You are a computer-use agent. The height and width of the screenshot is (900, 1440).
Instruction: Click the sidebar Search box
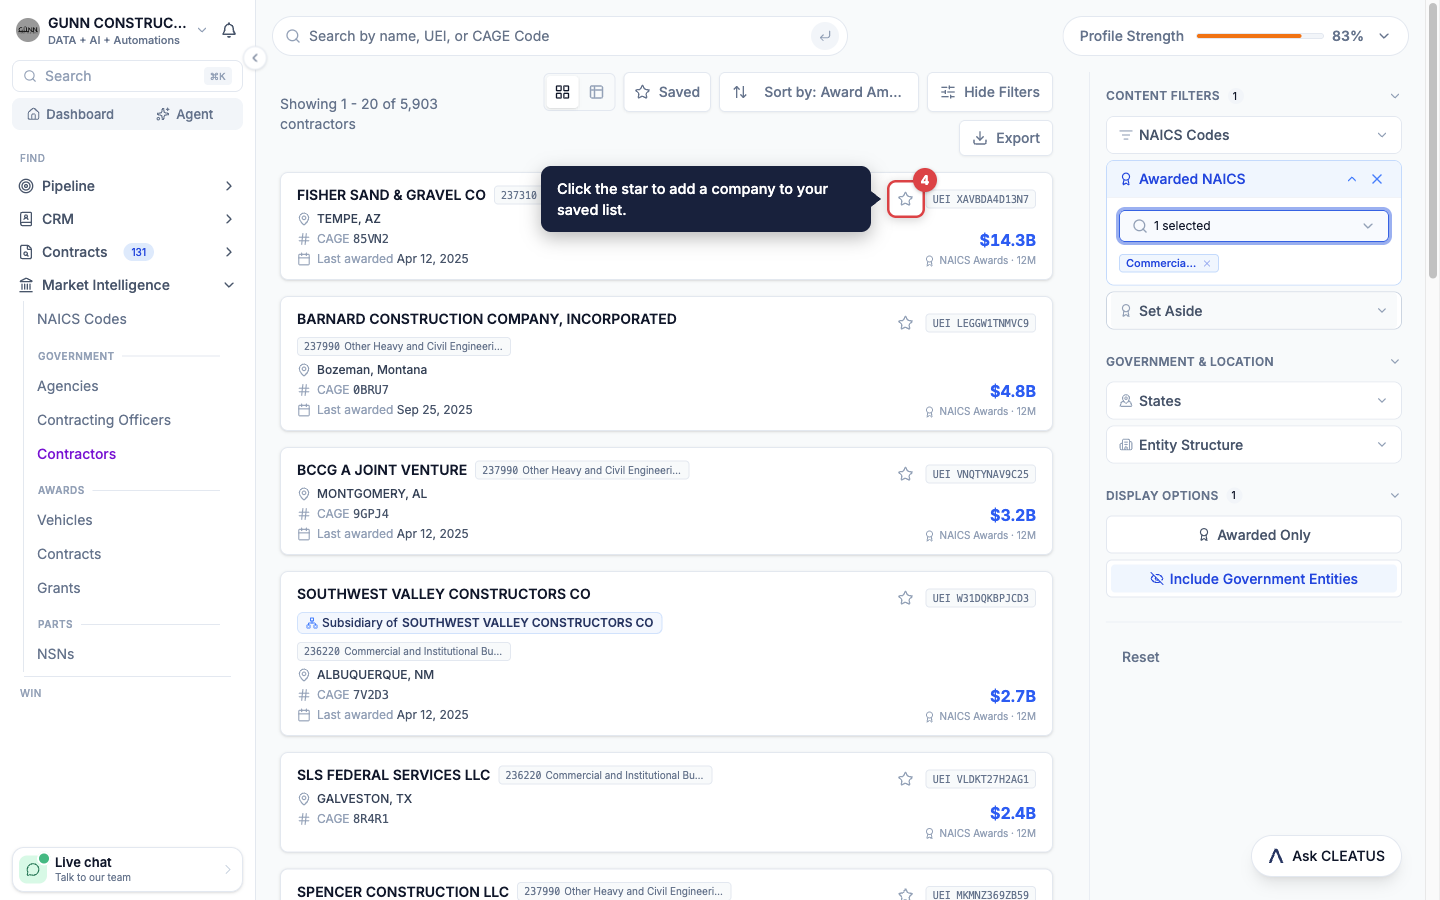click(x=127, y=76)
